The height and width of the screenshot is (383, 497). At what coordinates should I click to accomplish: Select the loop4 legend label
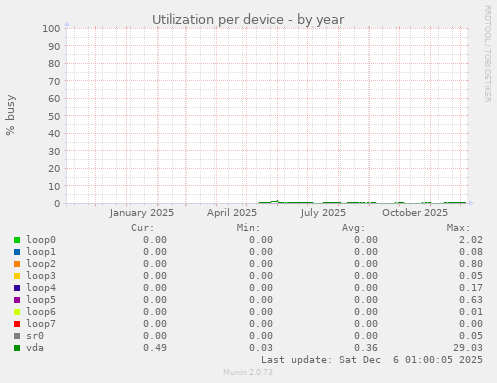[41, 288]
